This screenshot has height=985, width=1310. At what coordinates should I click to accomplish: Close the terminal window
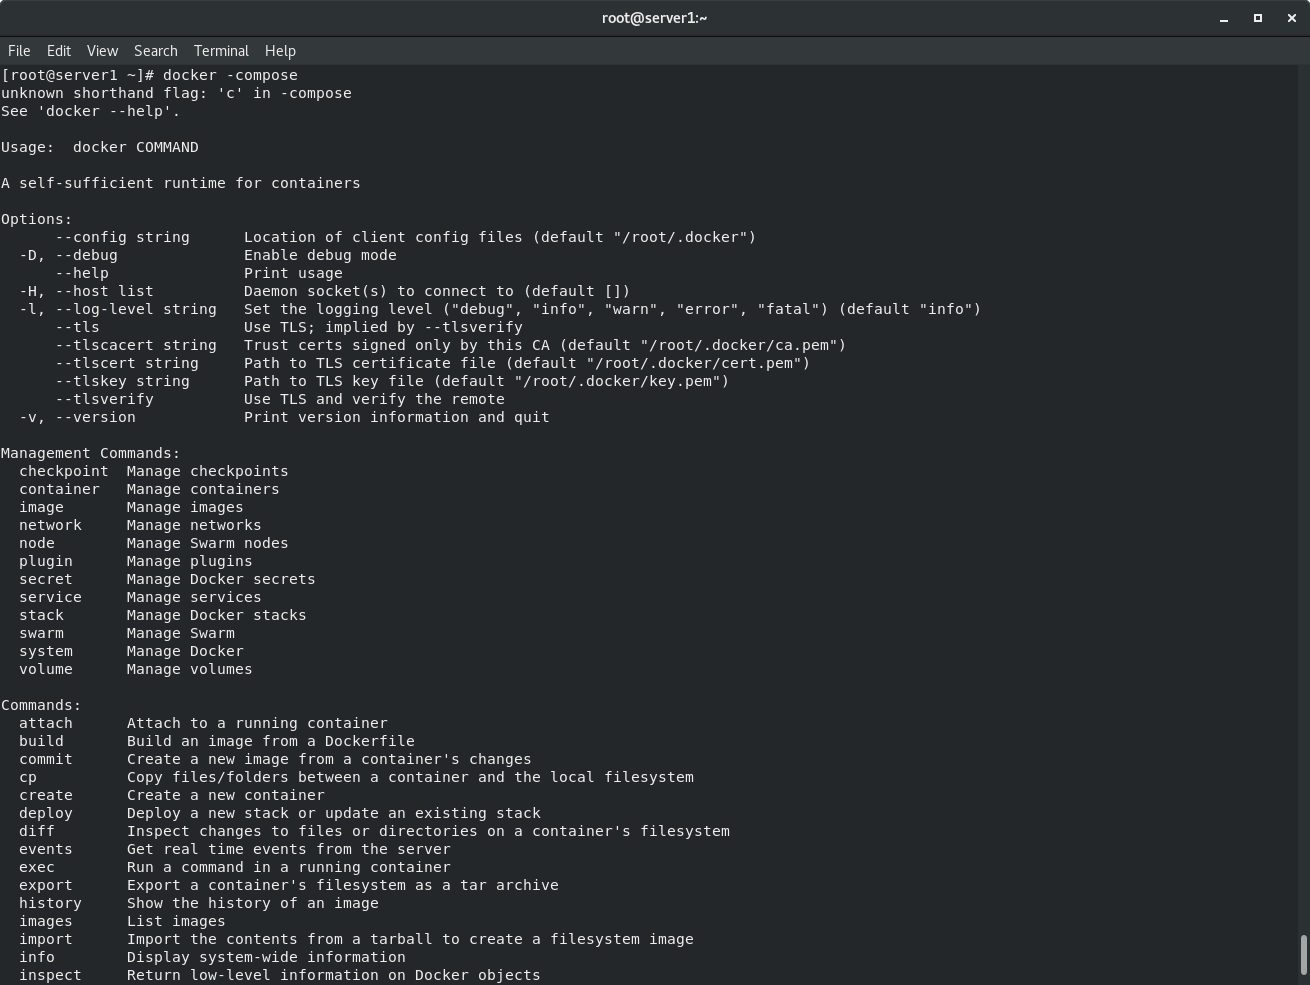1292,18
